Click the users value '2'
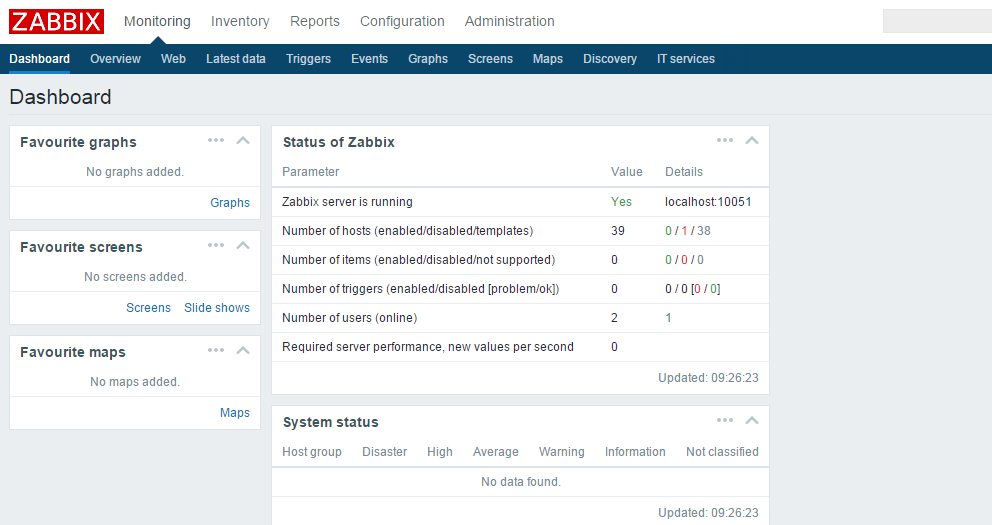 coord(614,318)
